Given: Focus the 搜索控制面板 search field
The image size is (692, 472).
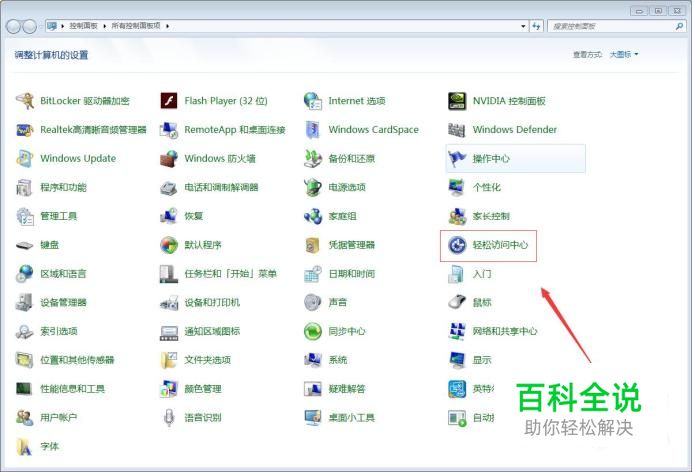Looking at the screenshot, I should [612, 26].
